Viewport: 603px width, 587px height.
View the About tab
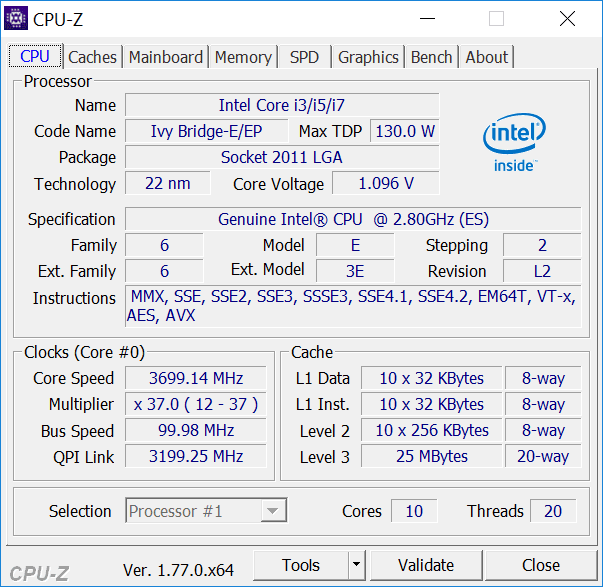point(487,57)
